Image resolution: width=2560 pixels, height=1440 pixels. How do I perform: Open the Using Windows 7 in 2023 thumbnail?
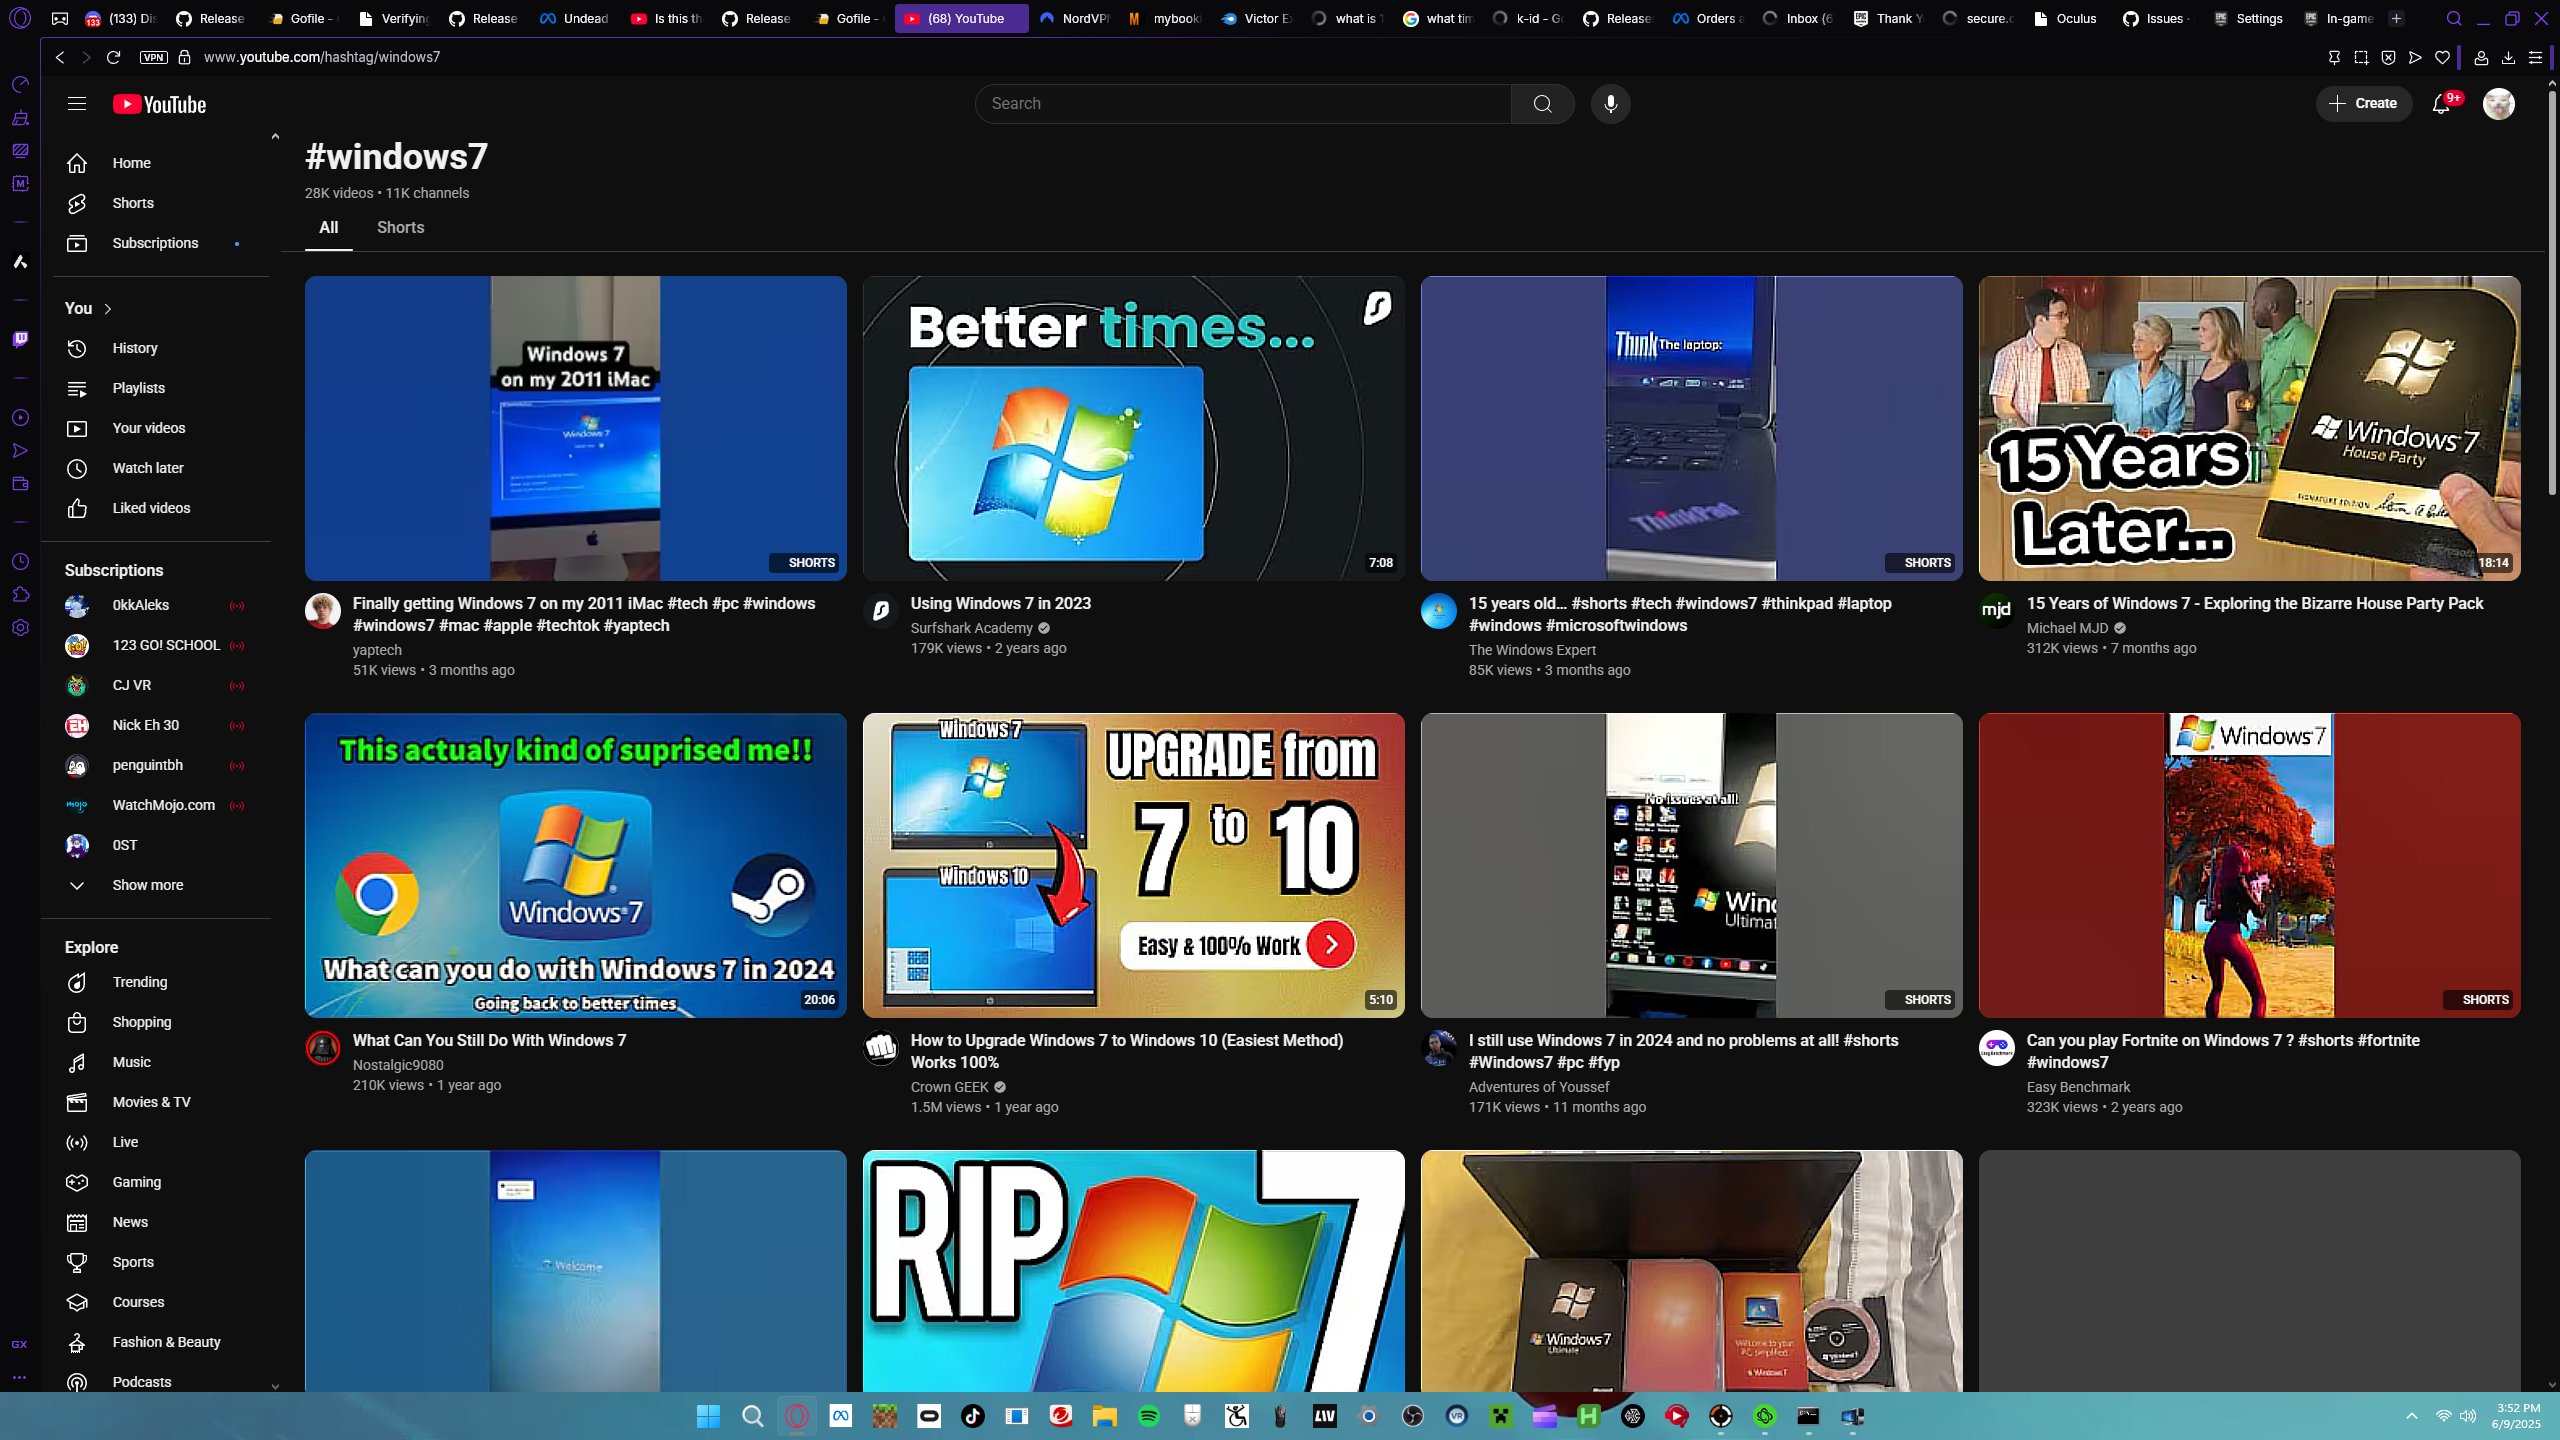1133,428
